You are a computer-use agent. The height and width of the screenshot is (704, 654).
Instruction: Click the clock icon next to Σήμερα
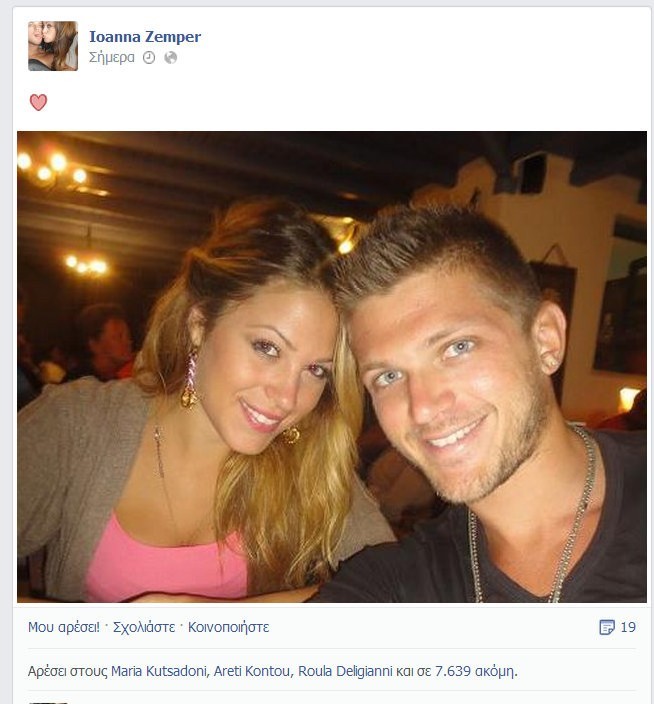coord(149,57)
